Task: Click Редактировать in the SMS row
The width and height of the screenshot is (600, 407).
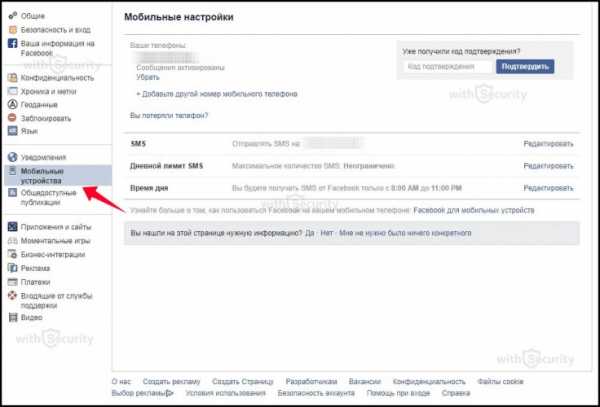Action: tap(548, 144)
